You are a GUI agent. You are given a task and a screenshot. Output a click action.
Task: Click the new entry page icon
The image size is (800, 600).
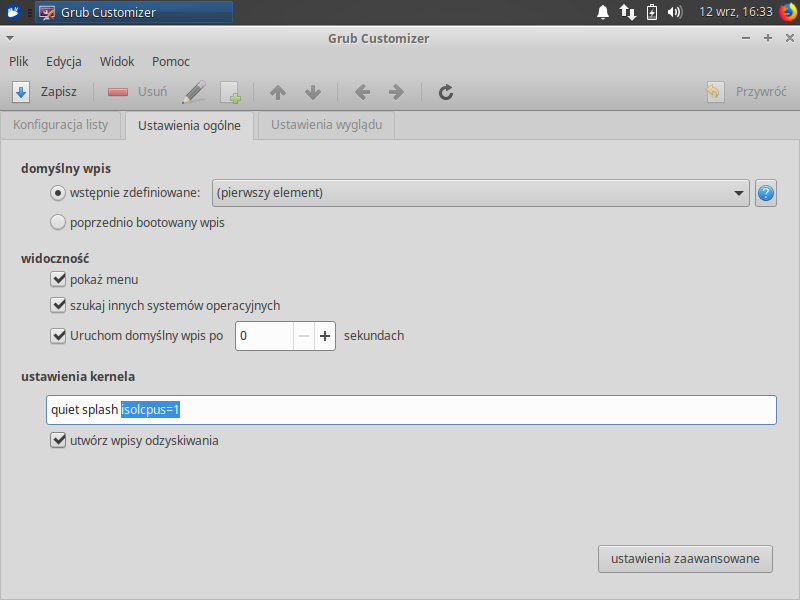tap(231, 92)
